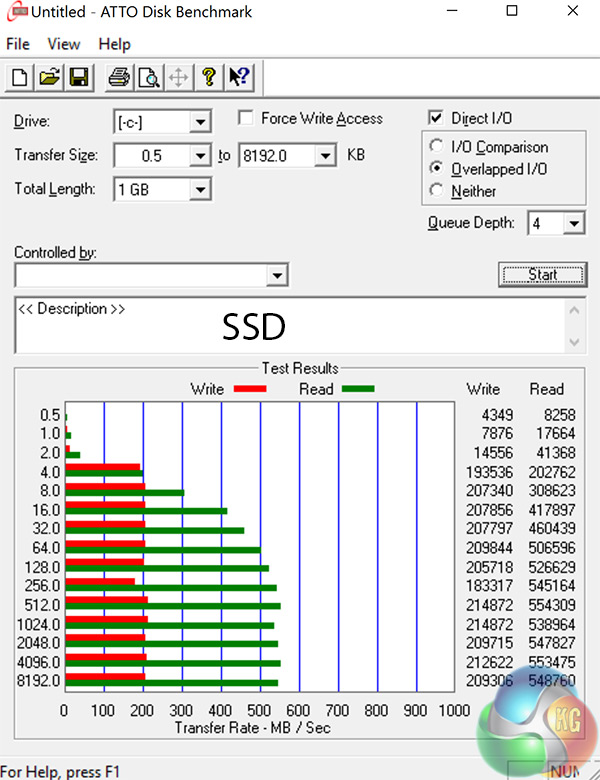Maximize the ATTO Disk Benchmark window
Screen dimensions: 600x780
pyautogui.click(x=512, y=10)
